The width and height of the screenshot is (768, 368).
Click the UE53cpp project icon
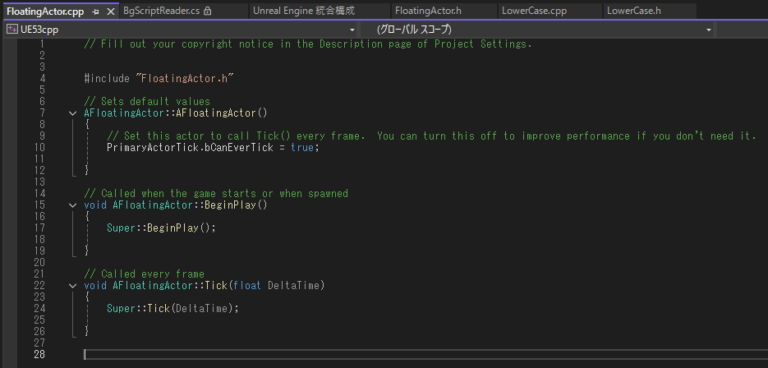tap(9, 30)
